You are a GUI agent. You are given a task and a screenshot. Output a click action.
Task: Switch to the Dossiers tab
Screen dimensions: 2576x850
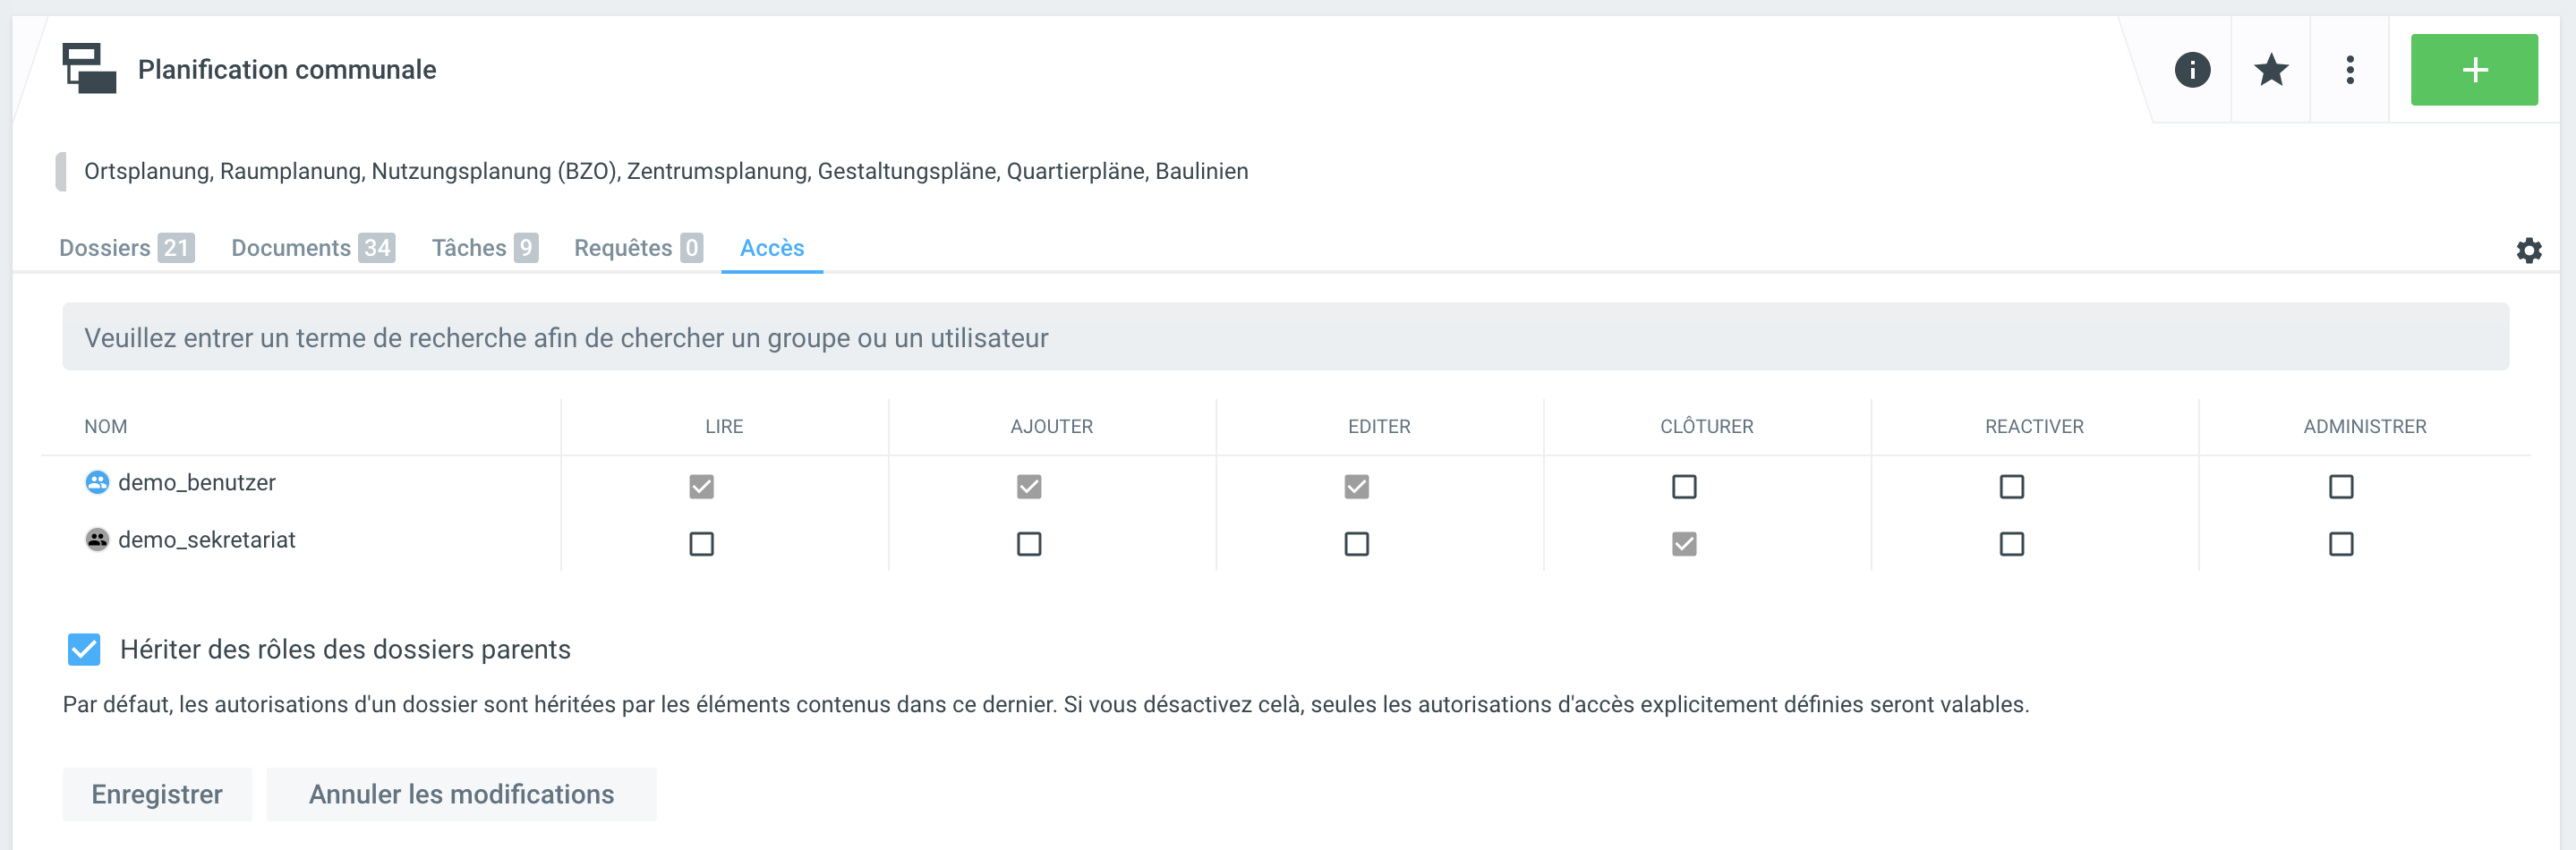[x=125, y=248]
